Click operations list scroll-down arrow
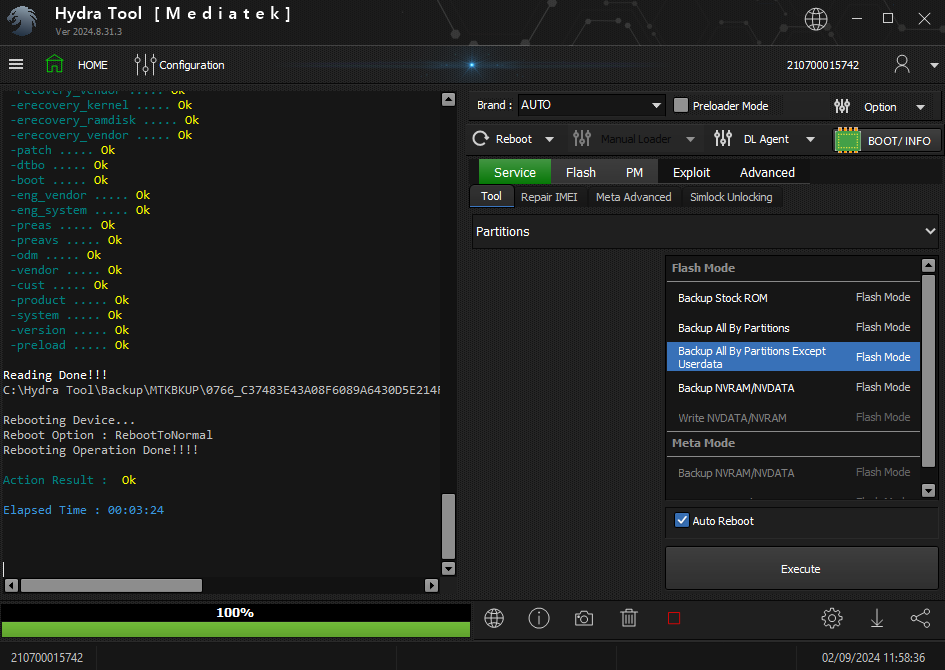Image resolution: width=945 pixels, height=670 pixels. [x=929, y=491]
